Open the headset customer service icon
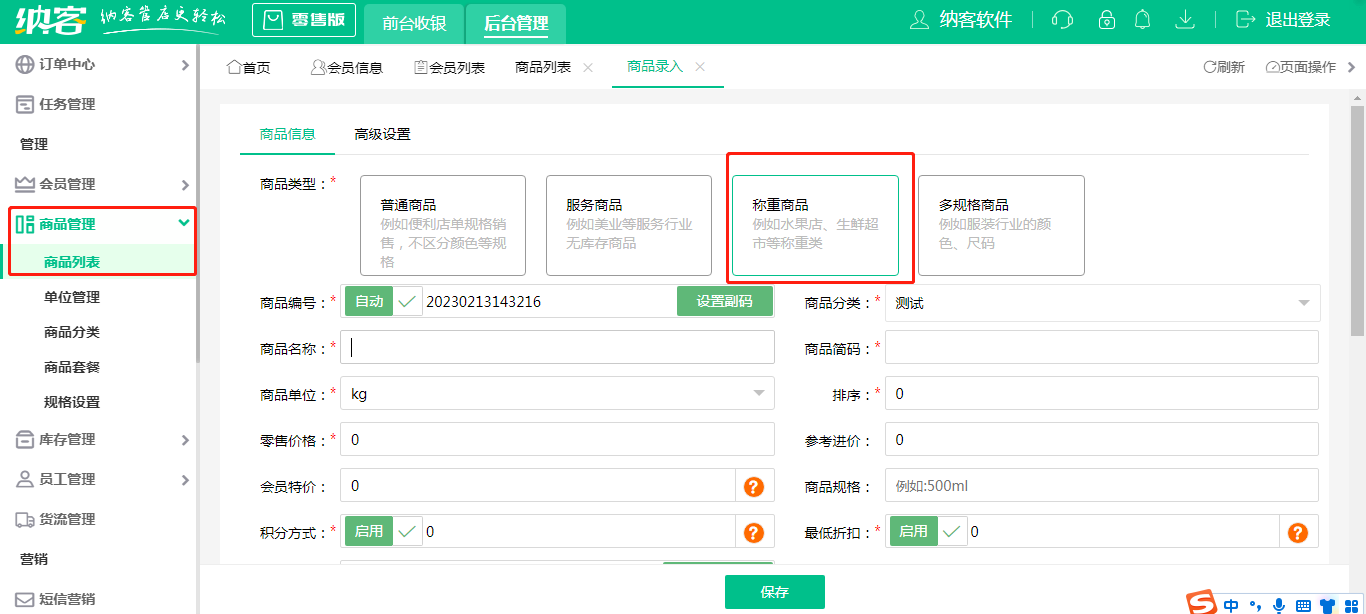This screenshot has height=614, width=1366. tap(1061, 19)
